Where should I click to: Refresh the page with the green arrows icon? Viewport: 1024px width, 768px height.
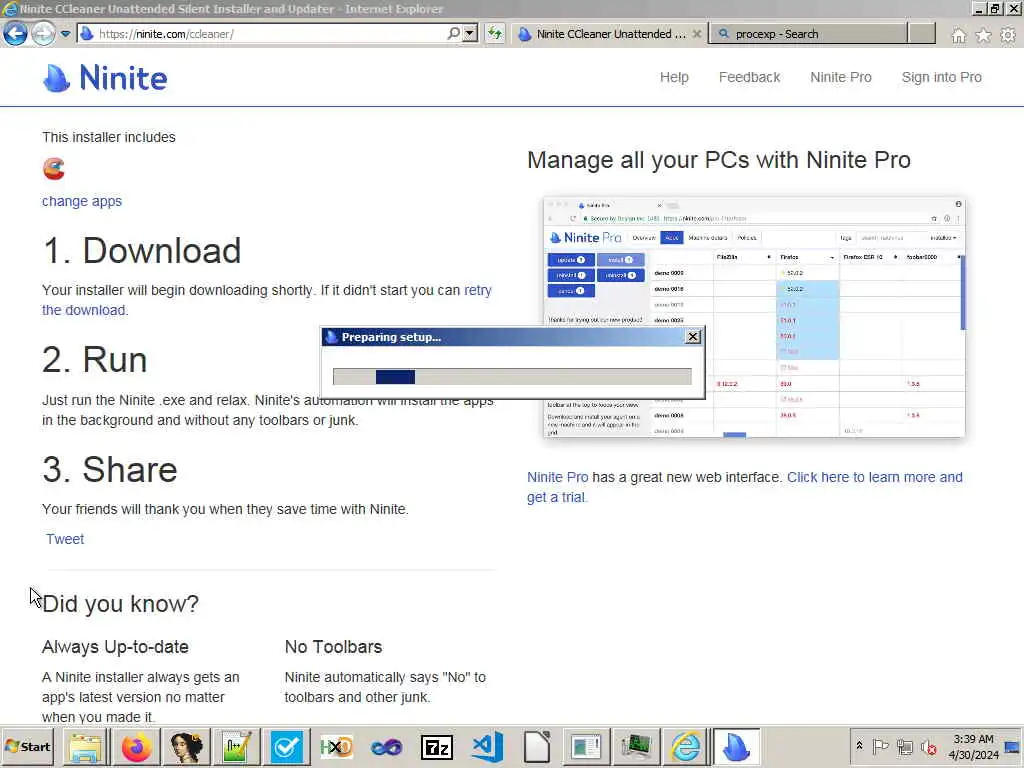click(495, 33)
